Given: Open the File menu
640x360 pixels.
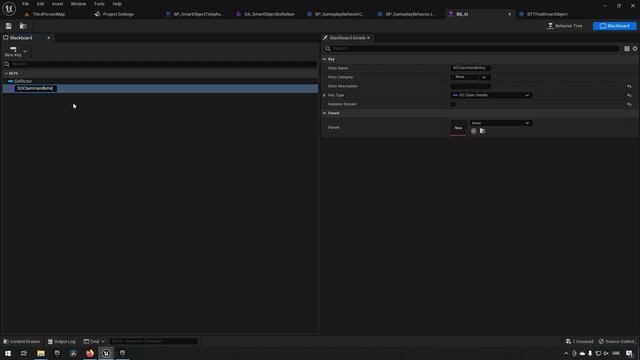Looking at the screenshot, I should click(25, 4).
